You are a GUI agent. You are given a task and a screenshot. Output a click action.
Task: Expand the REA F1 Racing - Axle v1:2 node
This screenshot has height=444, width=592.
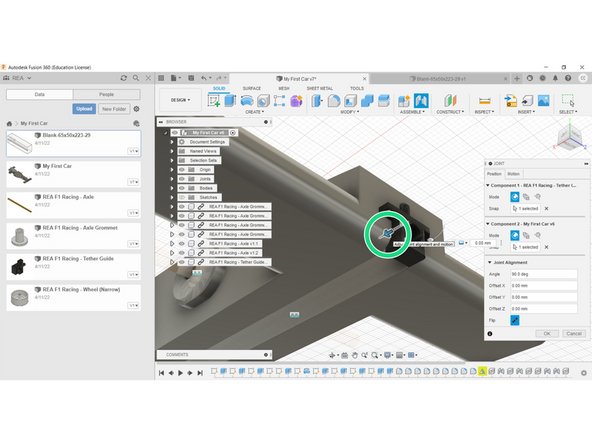[172, 253]
